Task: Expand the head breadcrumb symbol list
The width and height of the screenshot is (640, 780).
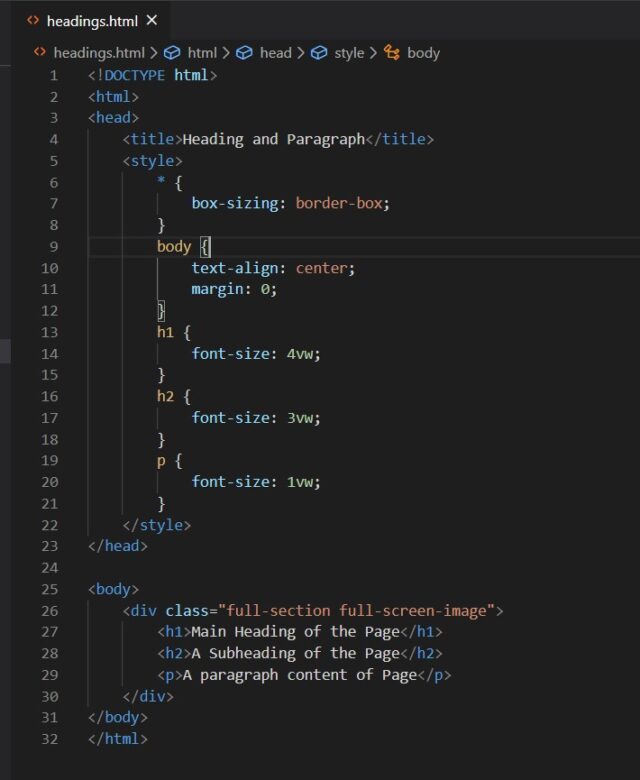Action: (275, 53)
